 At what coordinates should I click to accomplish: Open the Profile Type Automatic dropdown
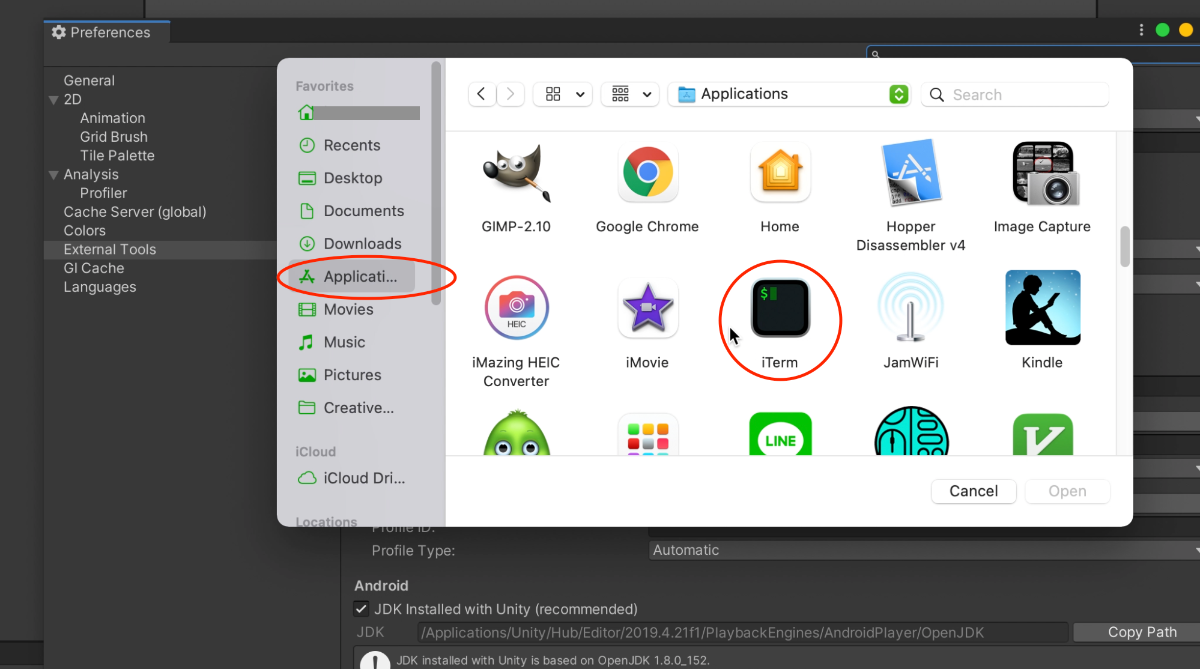tap(924, 550)
